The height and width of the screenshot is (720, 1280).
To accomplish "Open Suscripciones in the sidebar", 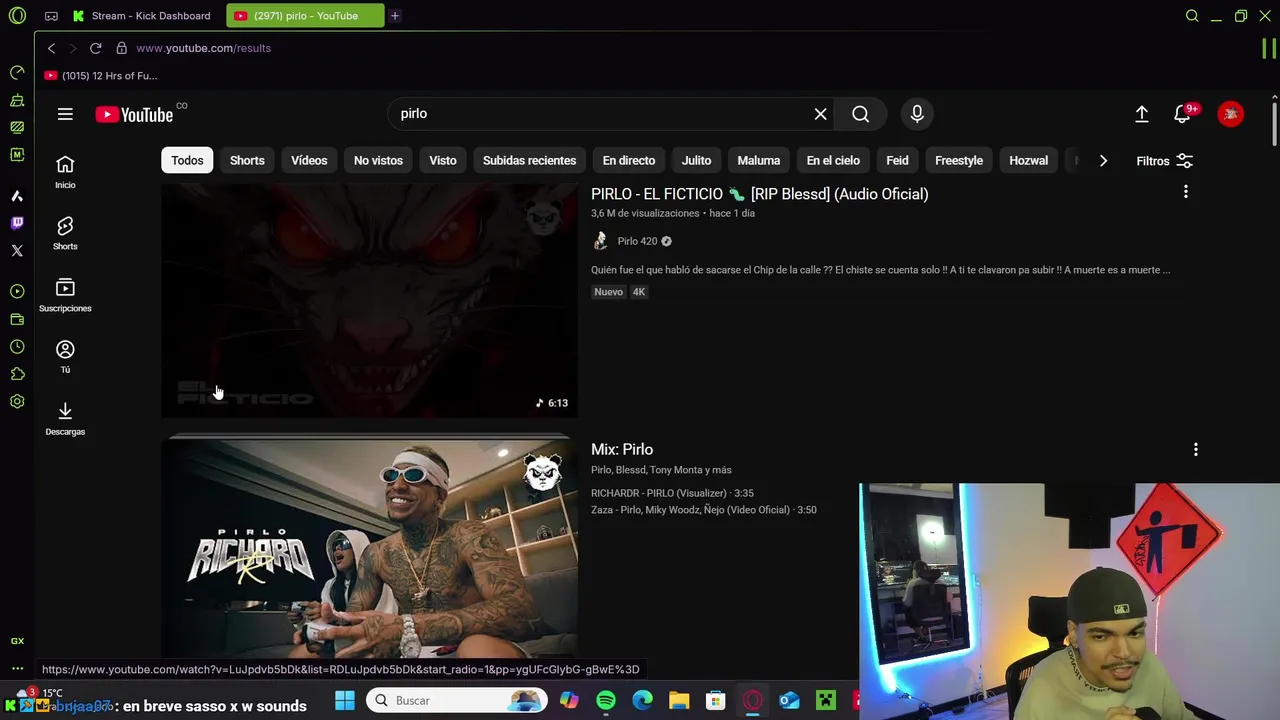I will pos(65,296).
